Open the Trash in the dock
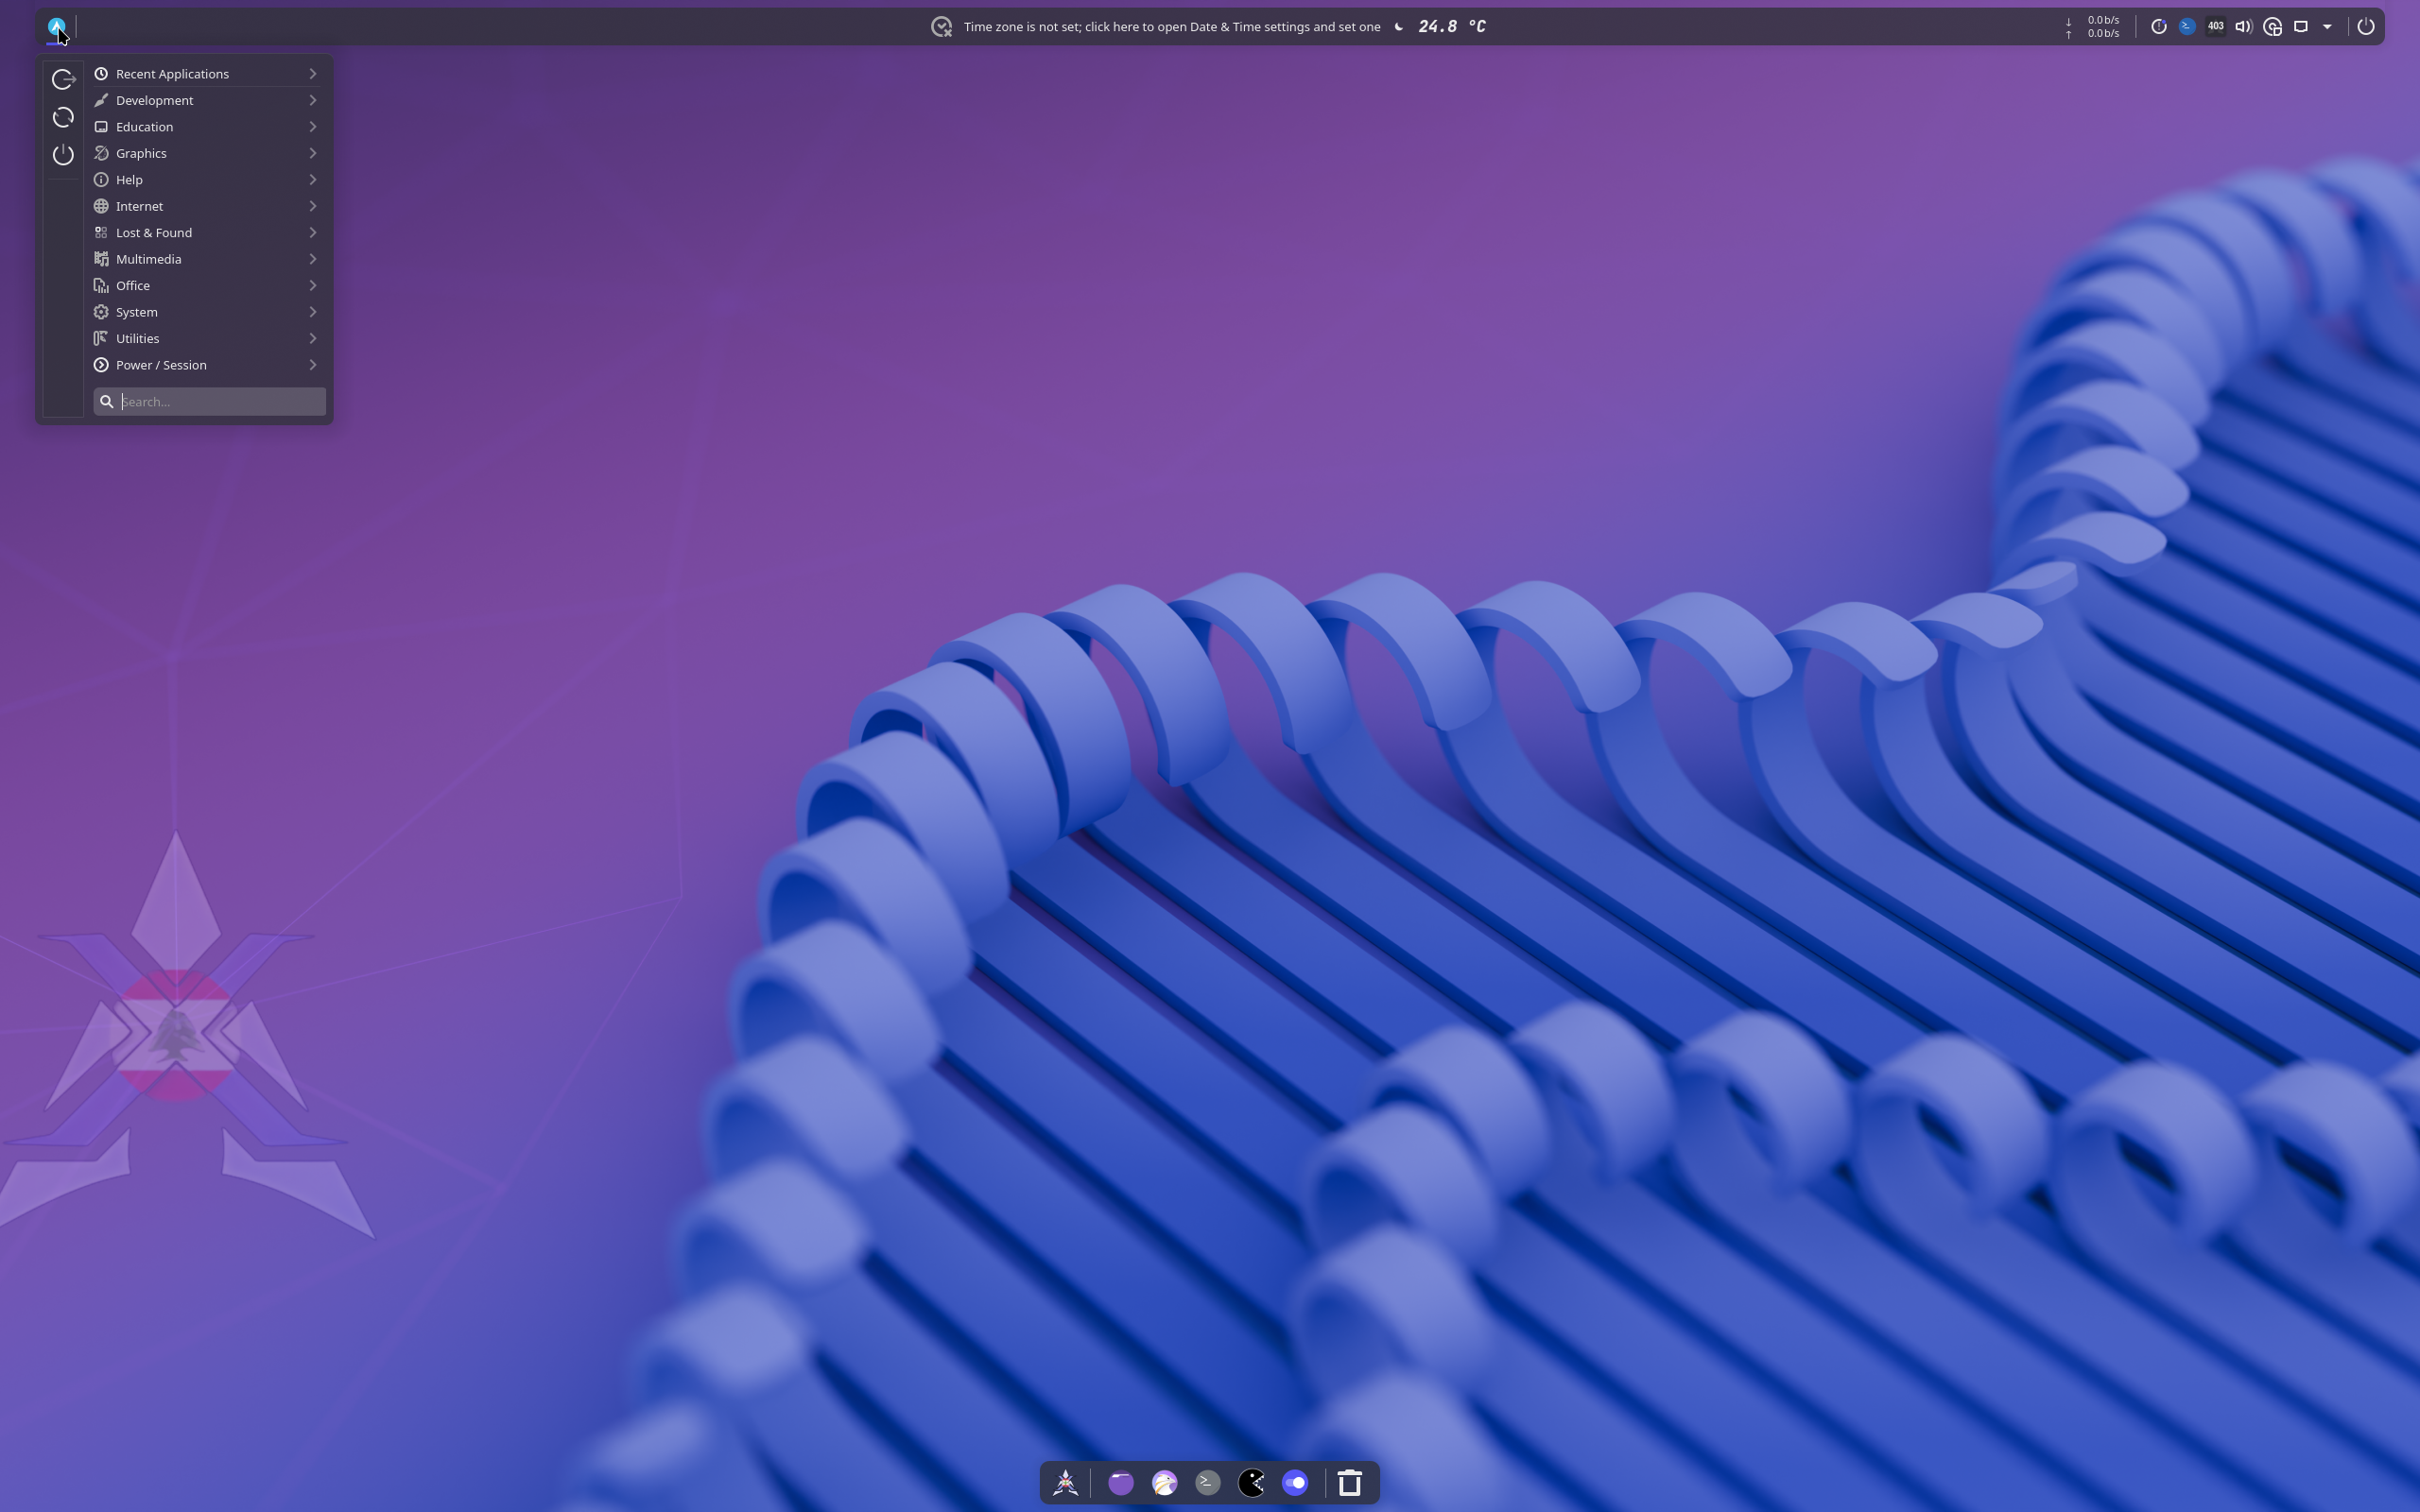 pyautogui.click(x=1350, y=1483)
